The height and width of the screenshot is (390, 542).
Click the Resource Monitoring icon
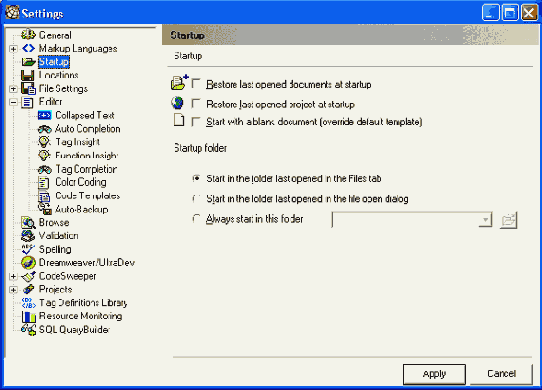click(28, 316)
